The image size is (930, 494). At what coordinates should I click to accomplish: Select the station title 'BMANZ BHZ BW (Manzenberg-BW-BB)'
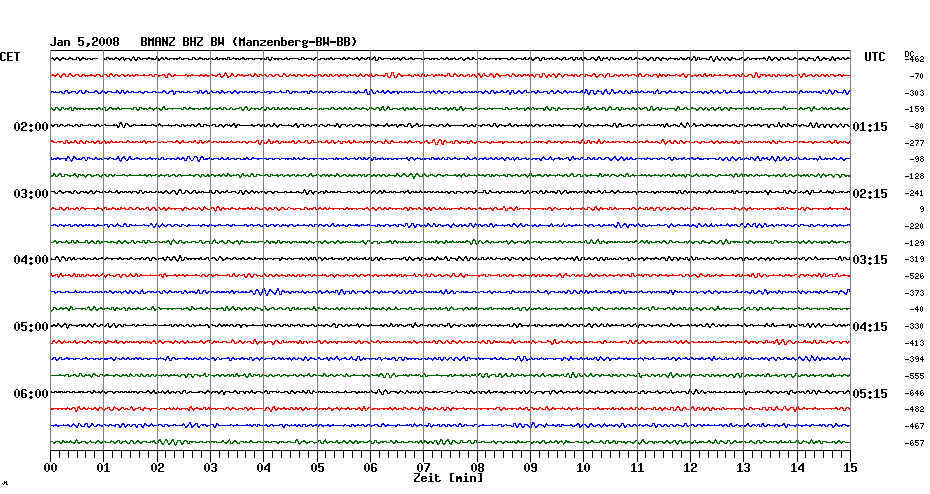[249, 42]
